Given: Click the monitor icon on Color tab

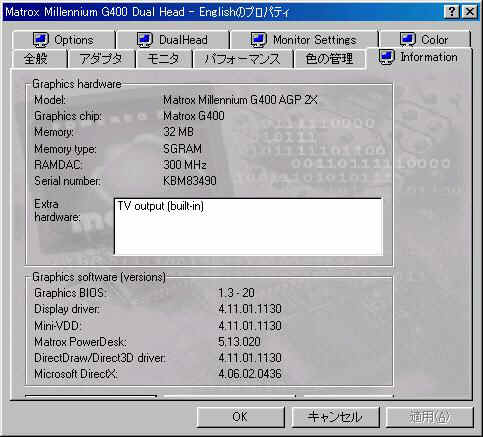Looking at the screenshot, I should tap(407, 40).
